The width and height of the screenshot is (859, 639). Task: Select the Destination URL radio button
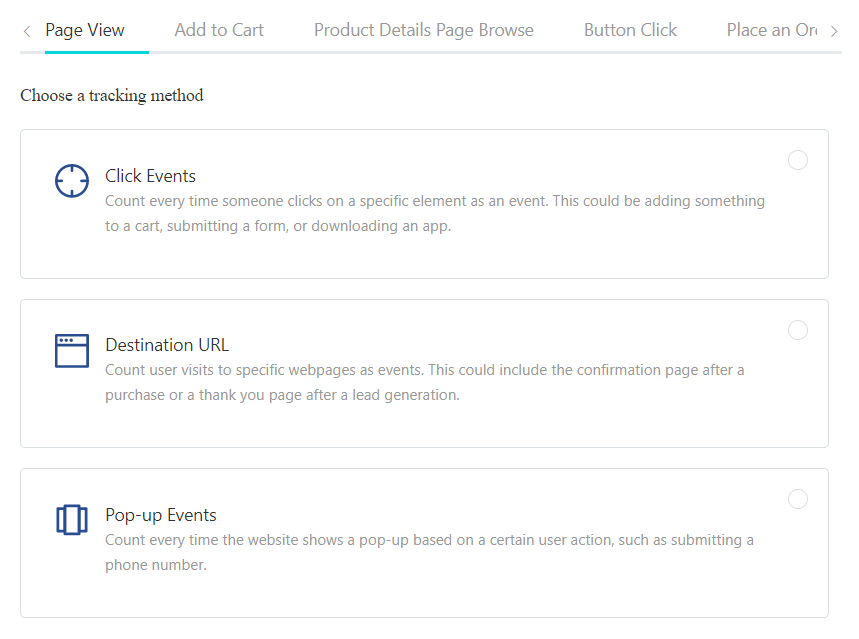(798, 330)
